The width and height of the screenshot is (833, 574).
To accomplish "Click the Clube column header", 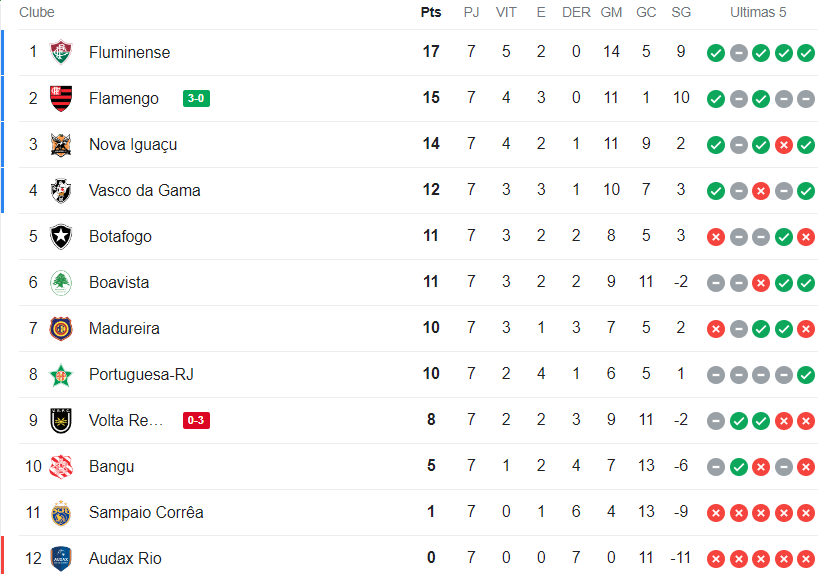I will click(37, 13).
